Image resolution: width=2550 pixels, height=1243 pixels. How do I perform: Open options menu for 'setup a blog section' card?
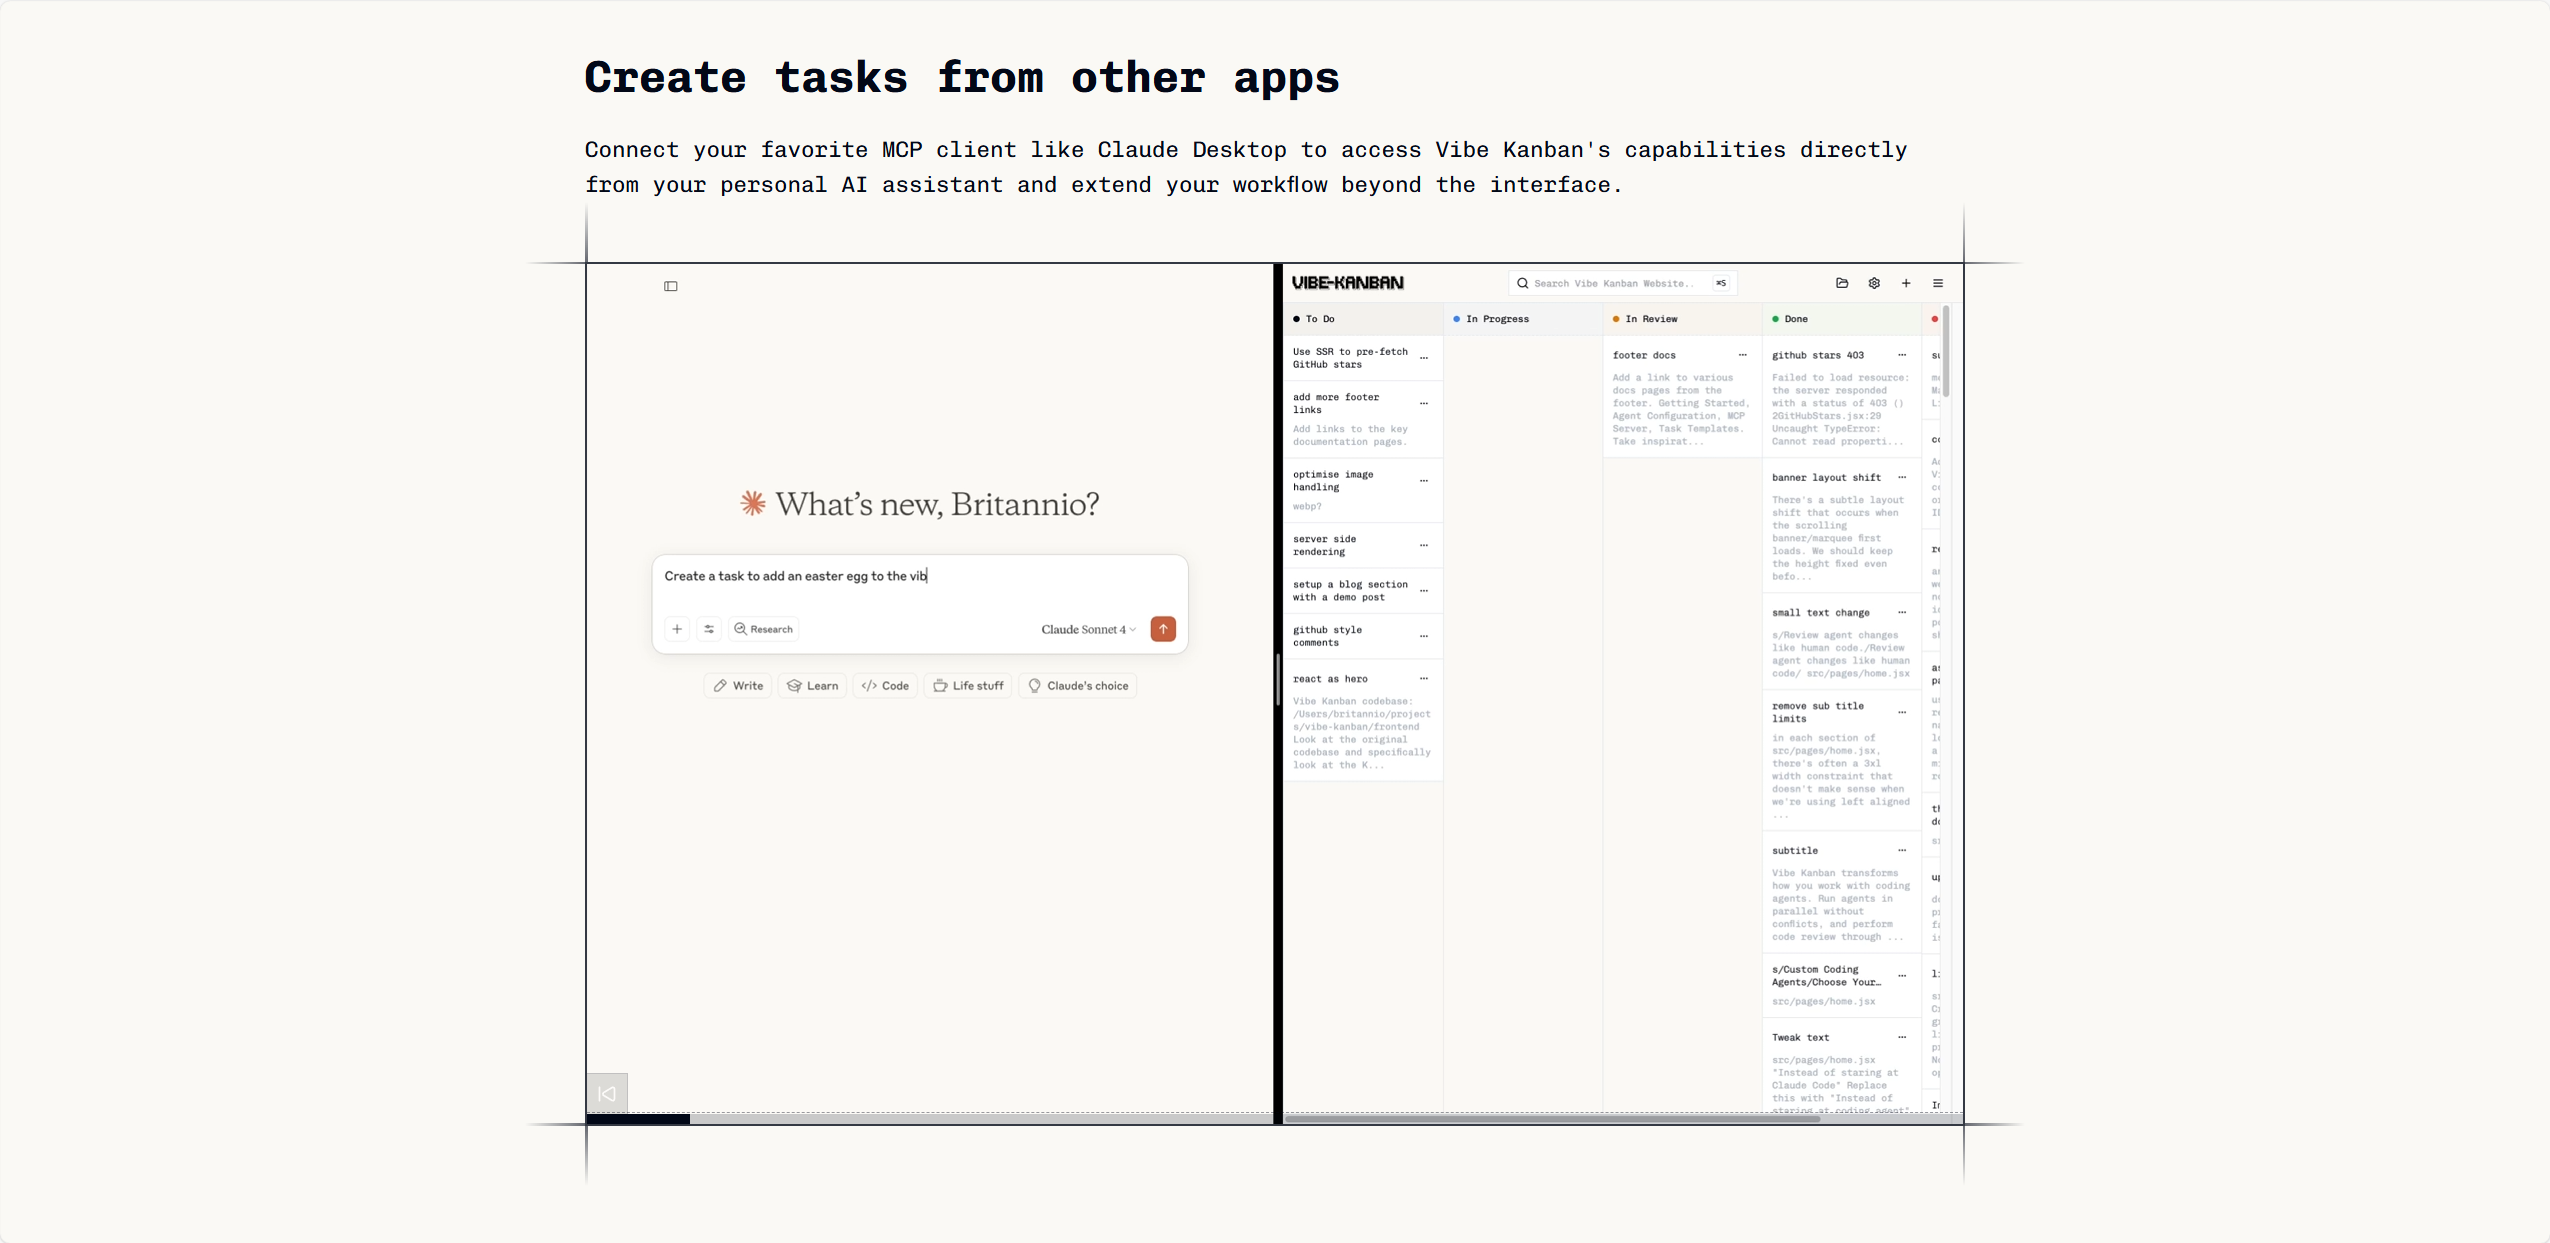point(1424,591)
